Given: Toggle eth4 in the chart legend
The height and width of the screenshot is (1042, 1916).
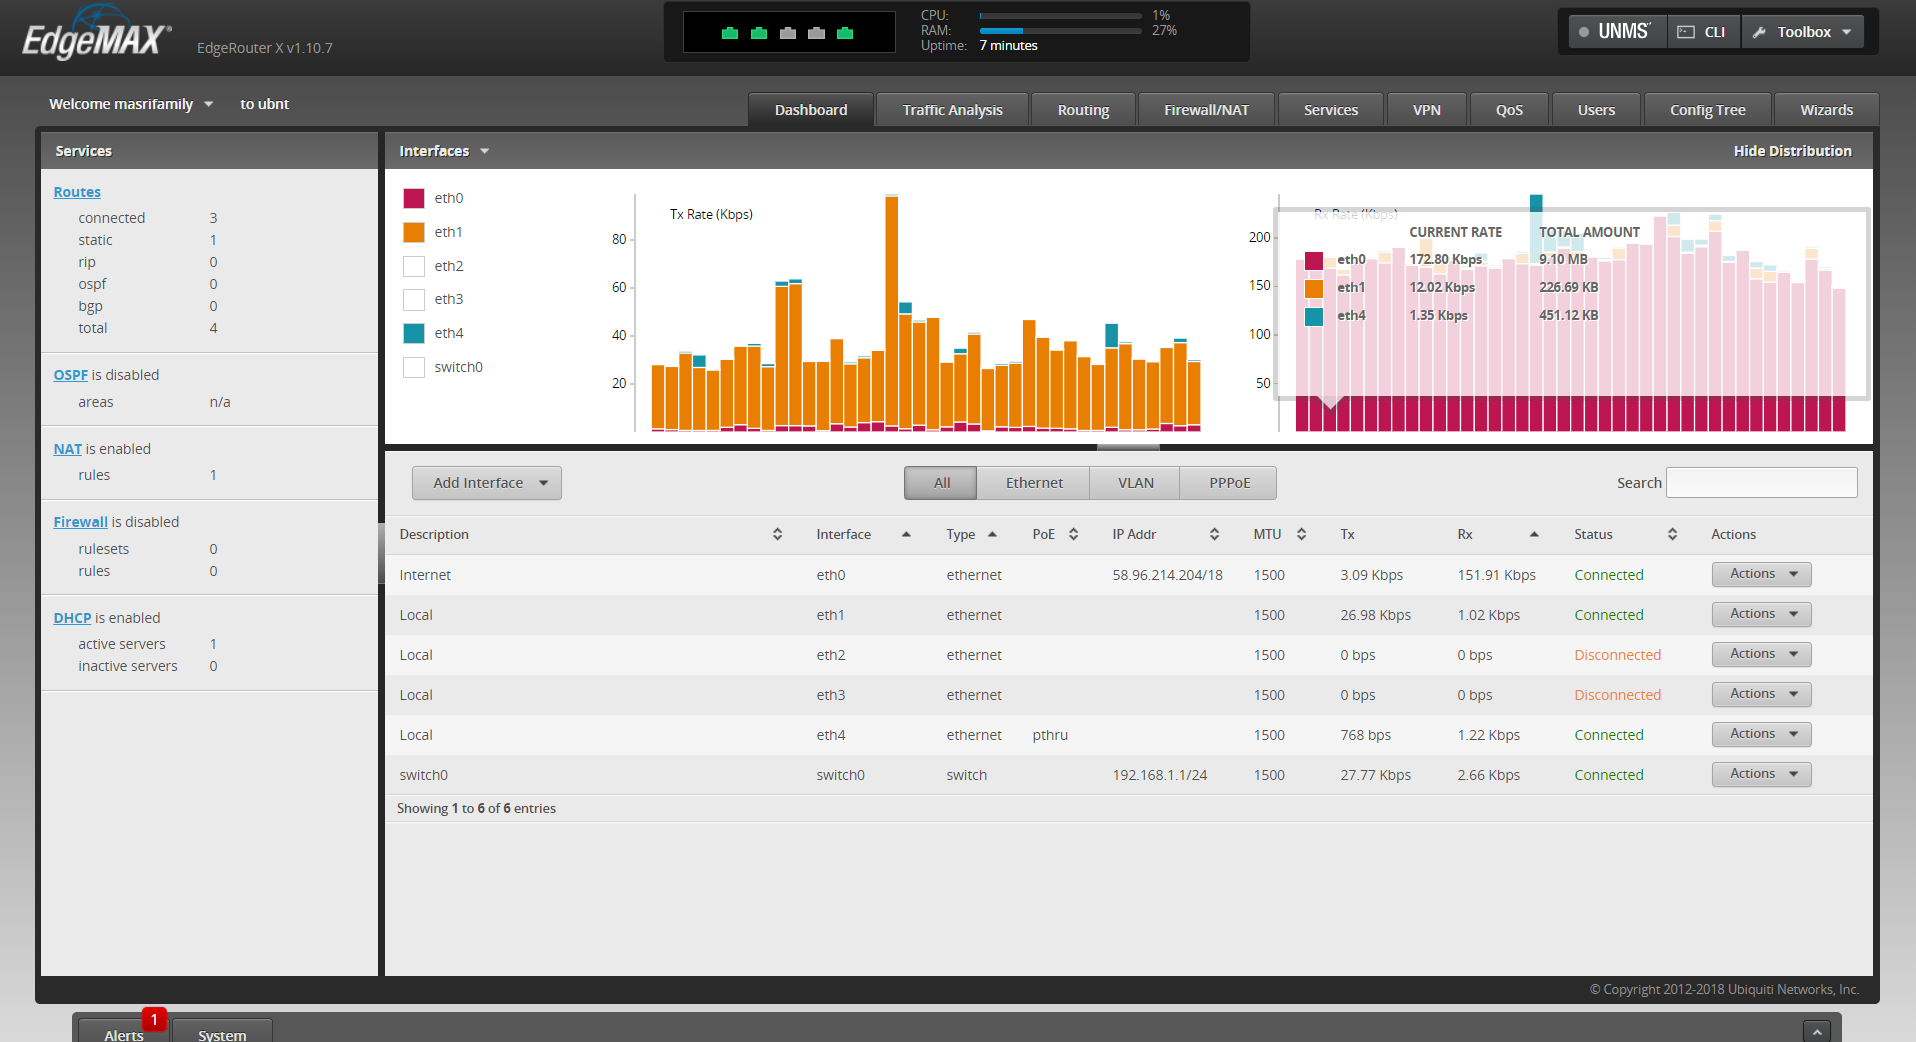Looking at the screenshot, I should (414, 333).
